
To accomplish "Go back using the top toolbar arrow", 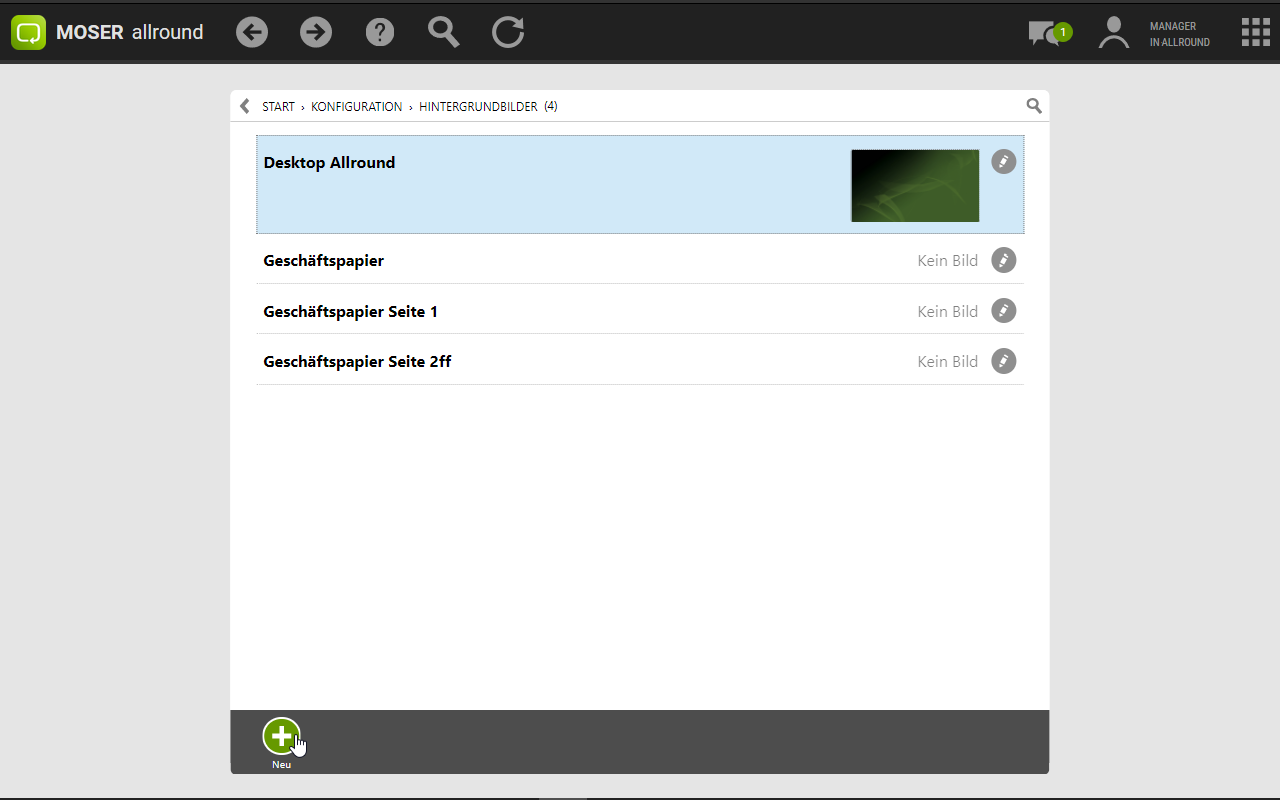I will coord(252,32).
